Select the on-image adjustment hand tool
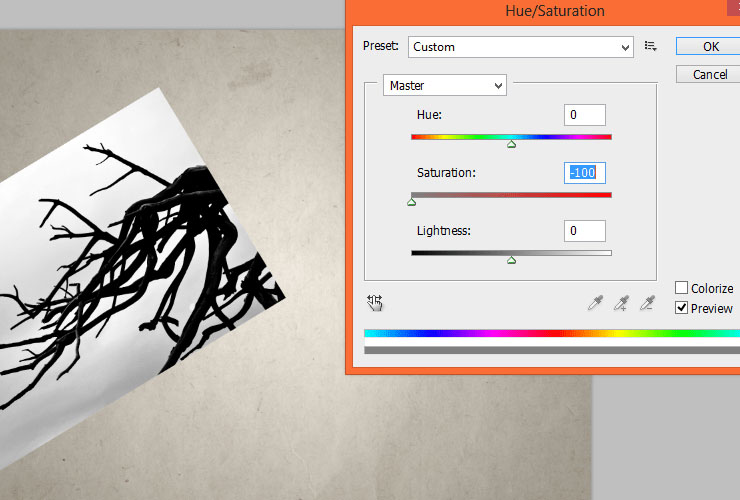The image size is (740, 500). click(375, 303)
